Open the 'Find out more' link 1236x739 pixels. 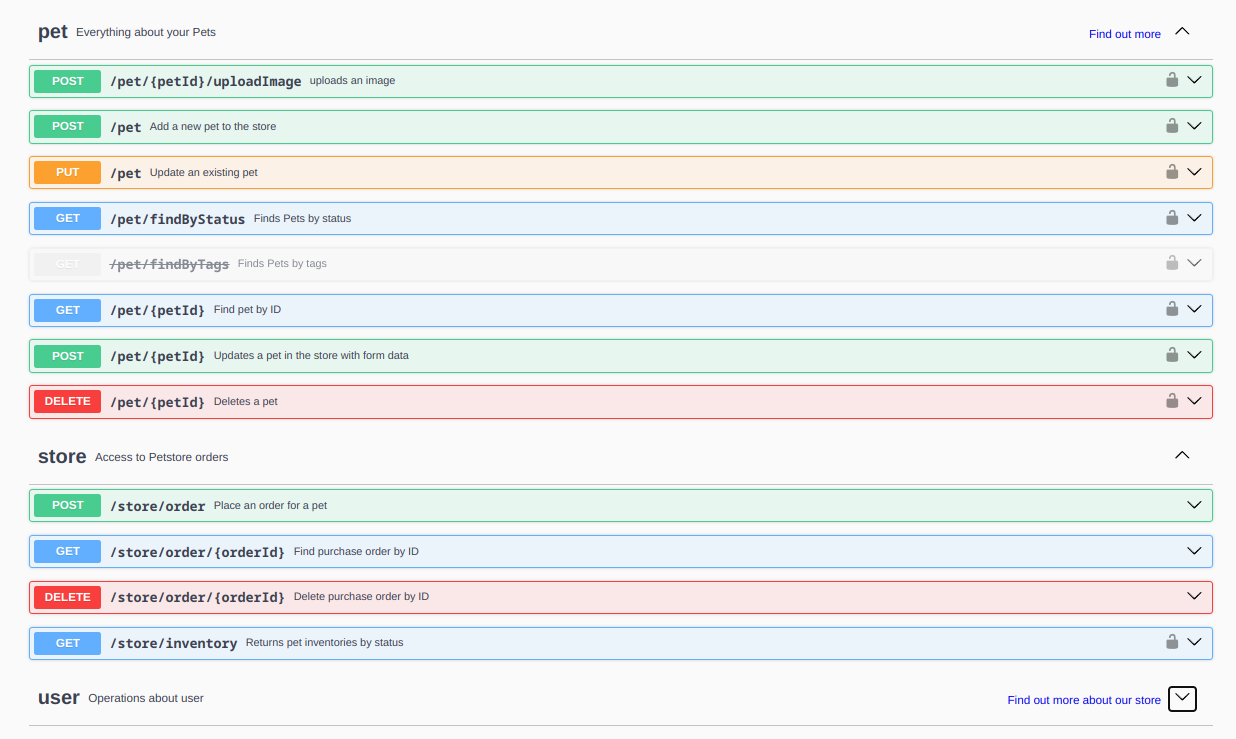click(x=1124, y=33)
